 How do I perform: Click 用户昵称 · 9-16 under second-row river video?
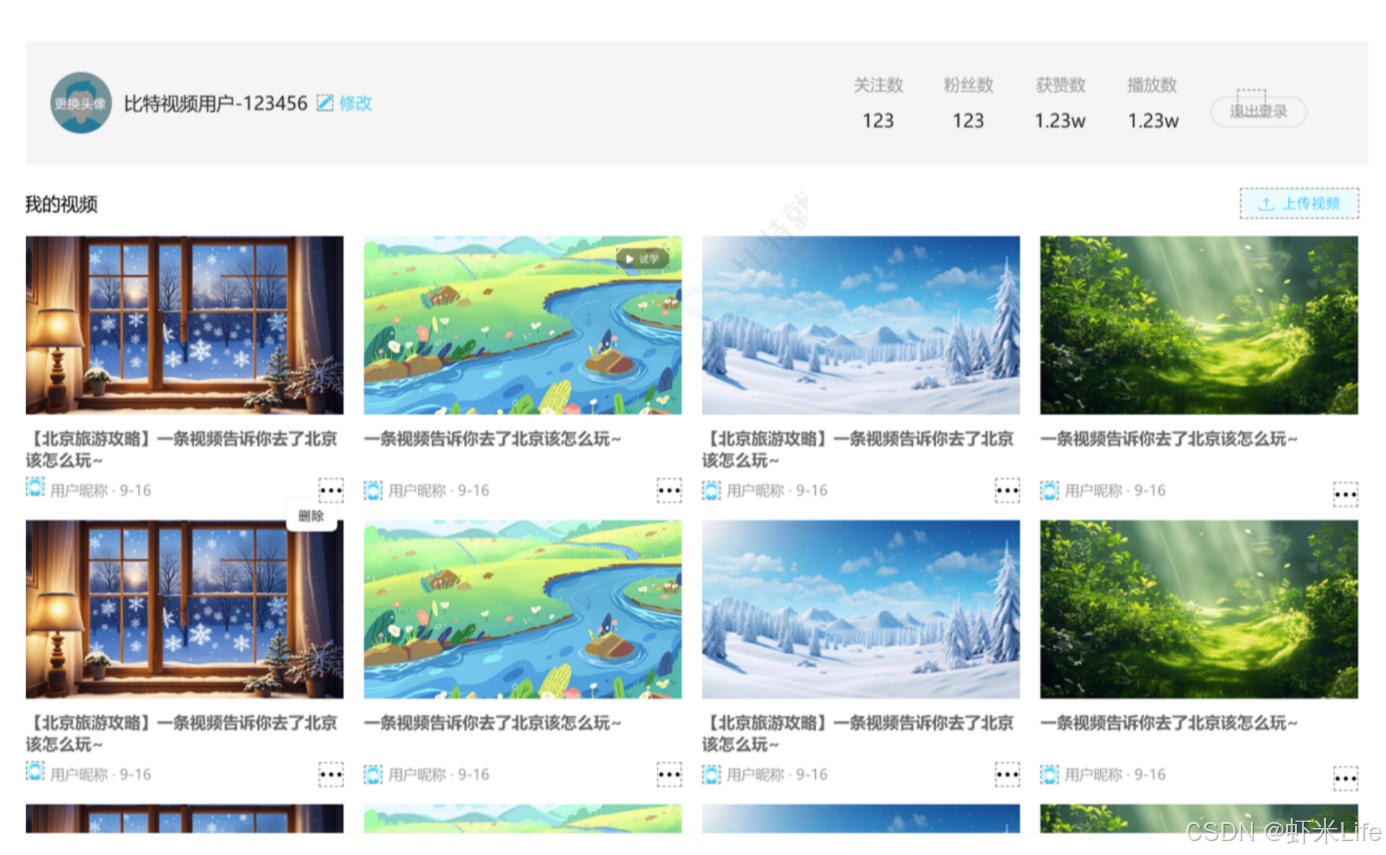pyautogui.click(x=439, y=775)
